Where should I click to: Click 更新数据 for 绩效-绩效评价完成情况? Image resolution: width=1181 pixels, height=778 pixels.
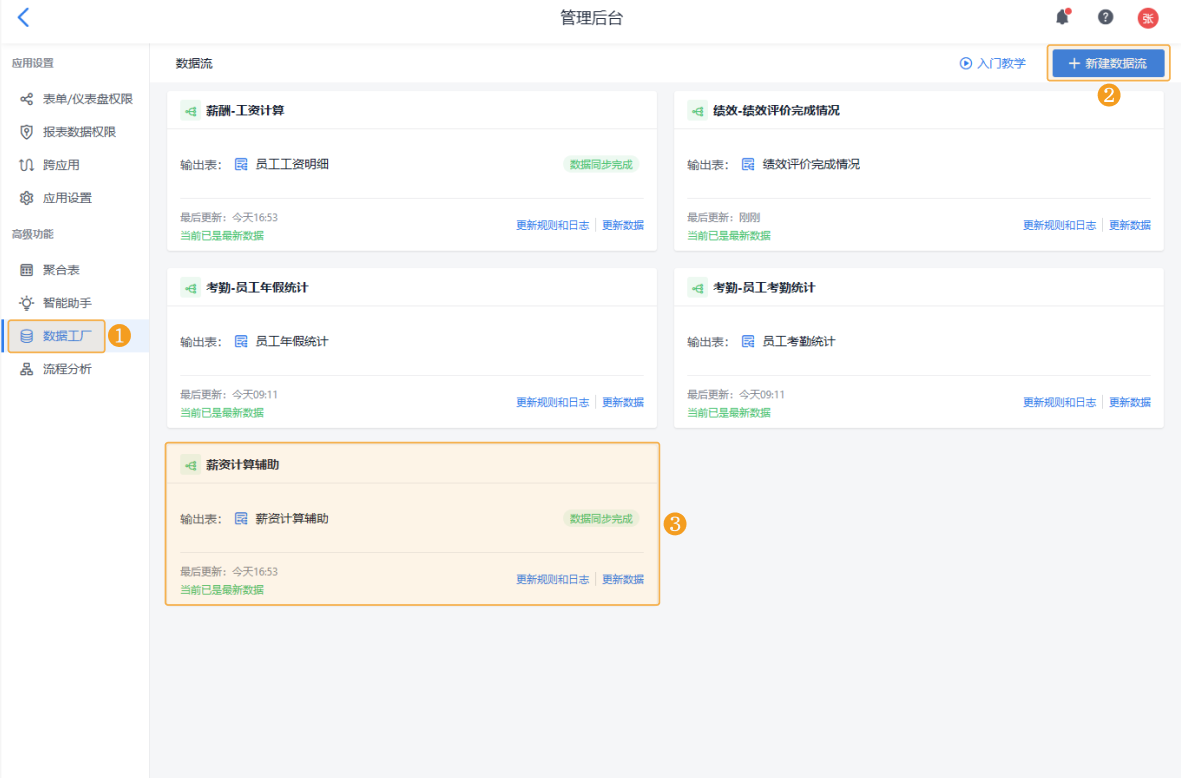tap(1130, 225)
